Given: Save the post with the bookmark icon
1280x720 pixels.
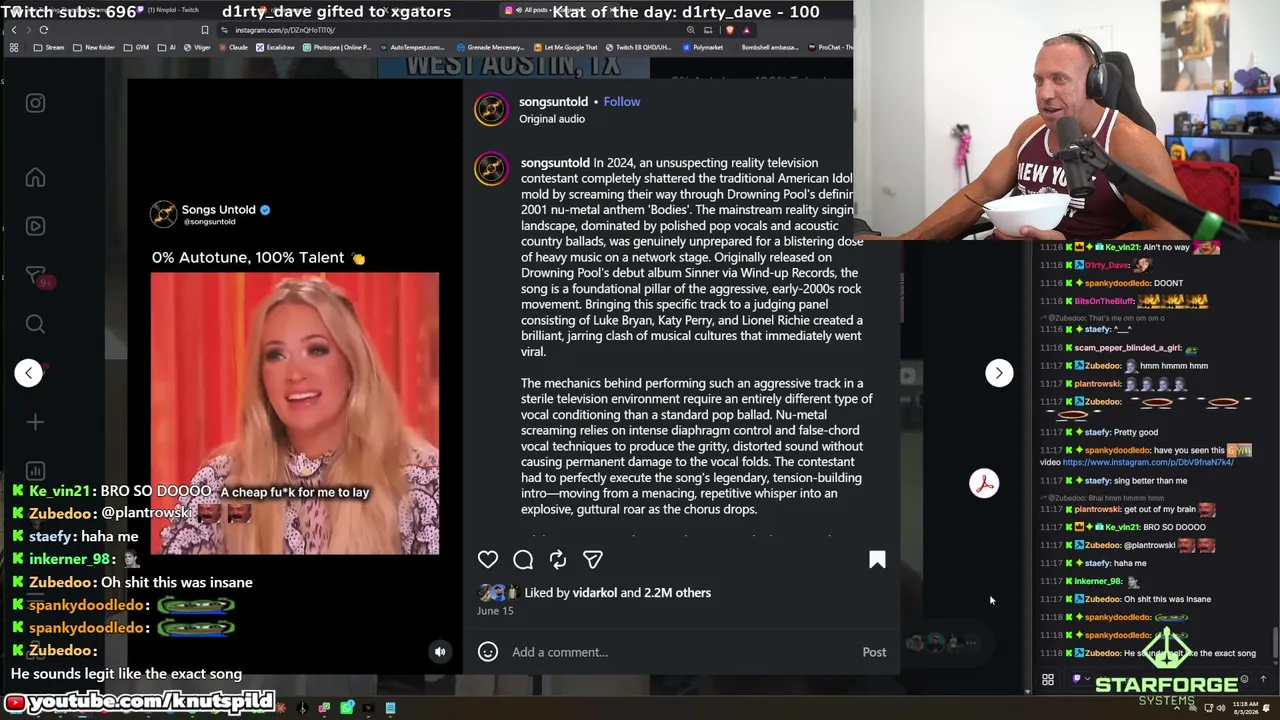Looking at the screenshot, I should coord(877,560).
